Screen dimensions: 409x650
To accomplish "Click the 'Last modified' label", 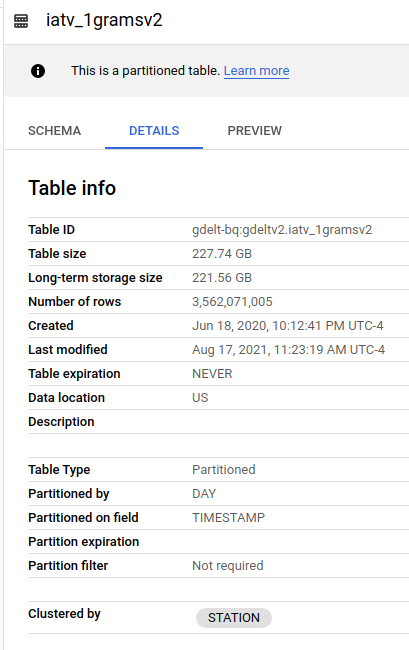I will [x=68, y=350].
